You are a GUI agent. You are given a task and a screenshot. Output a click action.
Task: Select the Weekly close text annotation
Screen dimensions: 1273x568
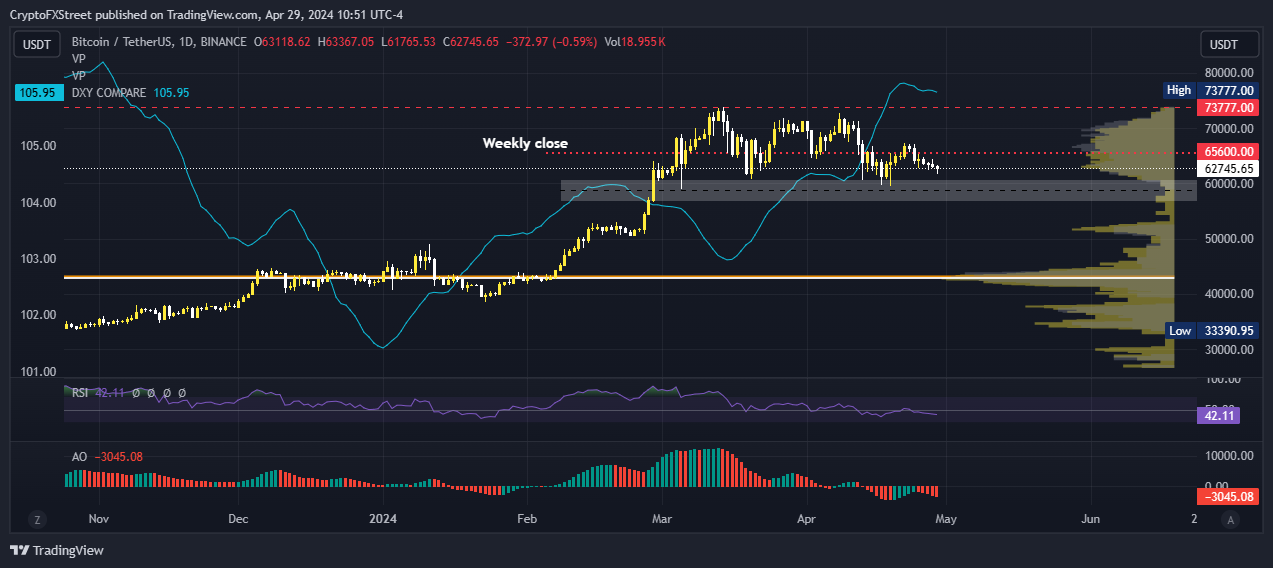pyautogui.click(x=525, y=143)
